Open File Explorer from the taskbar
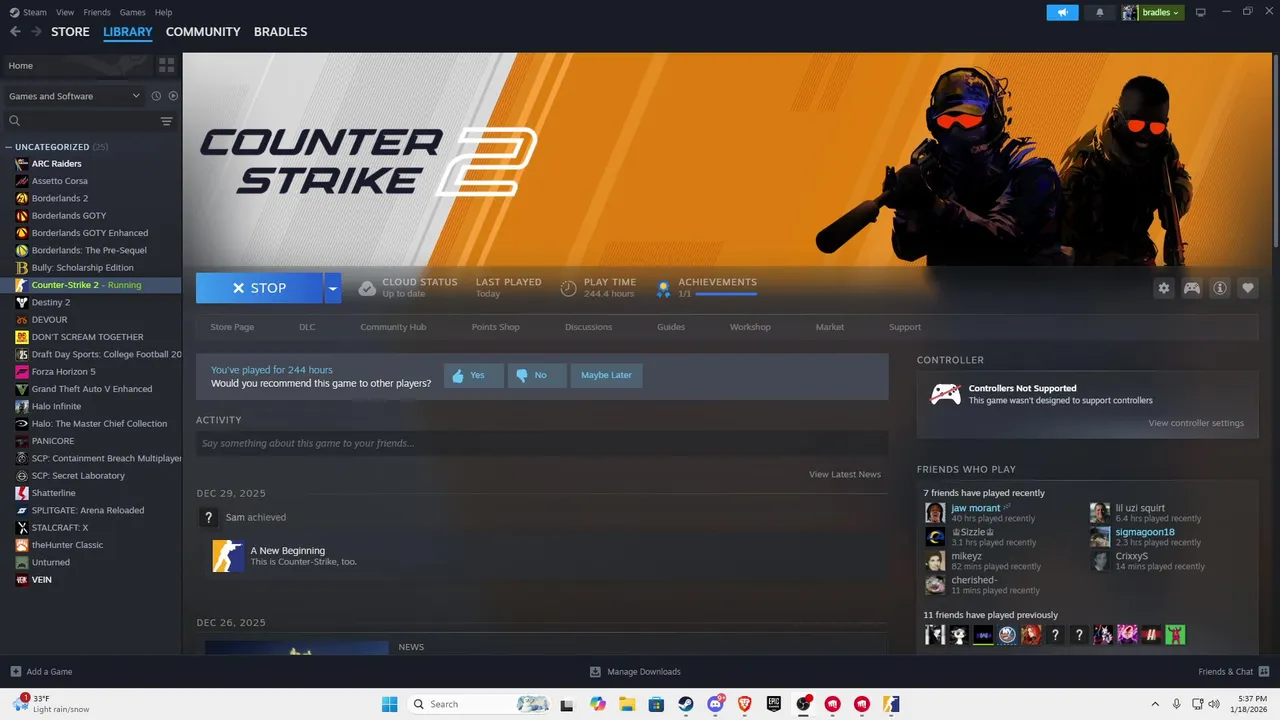Viewport: 1280px width, 720px height. pos(627,704)
